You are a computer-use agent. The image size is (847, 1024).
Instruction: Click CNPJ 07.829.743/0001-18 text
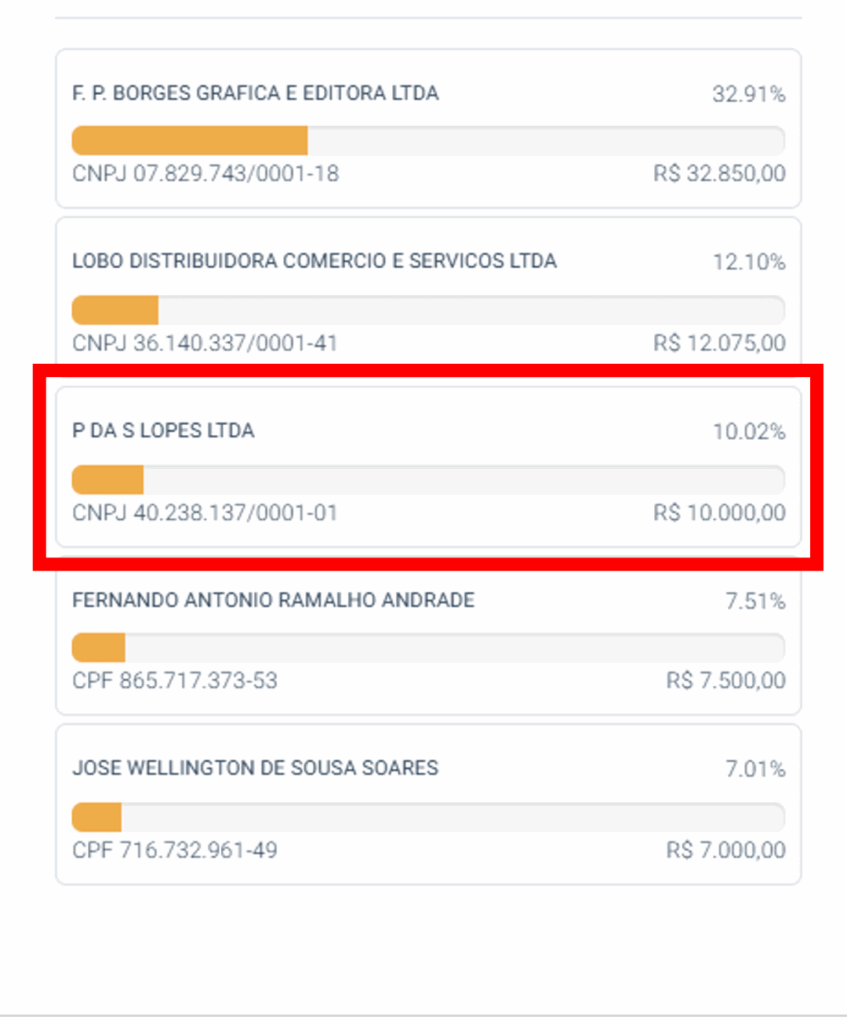coord(206,174)
